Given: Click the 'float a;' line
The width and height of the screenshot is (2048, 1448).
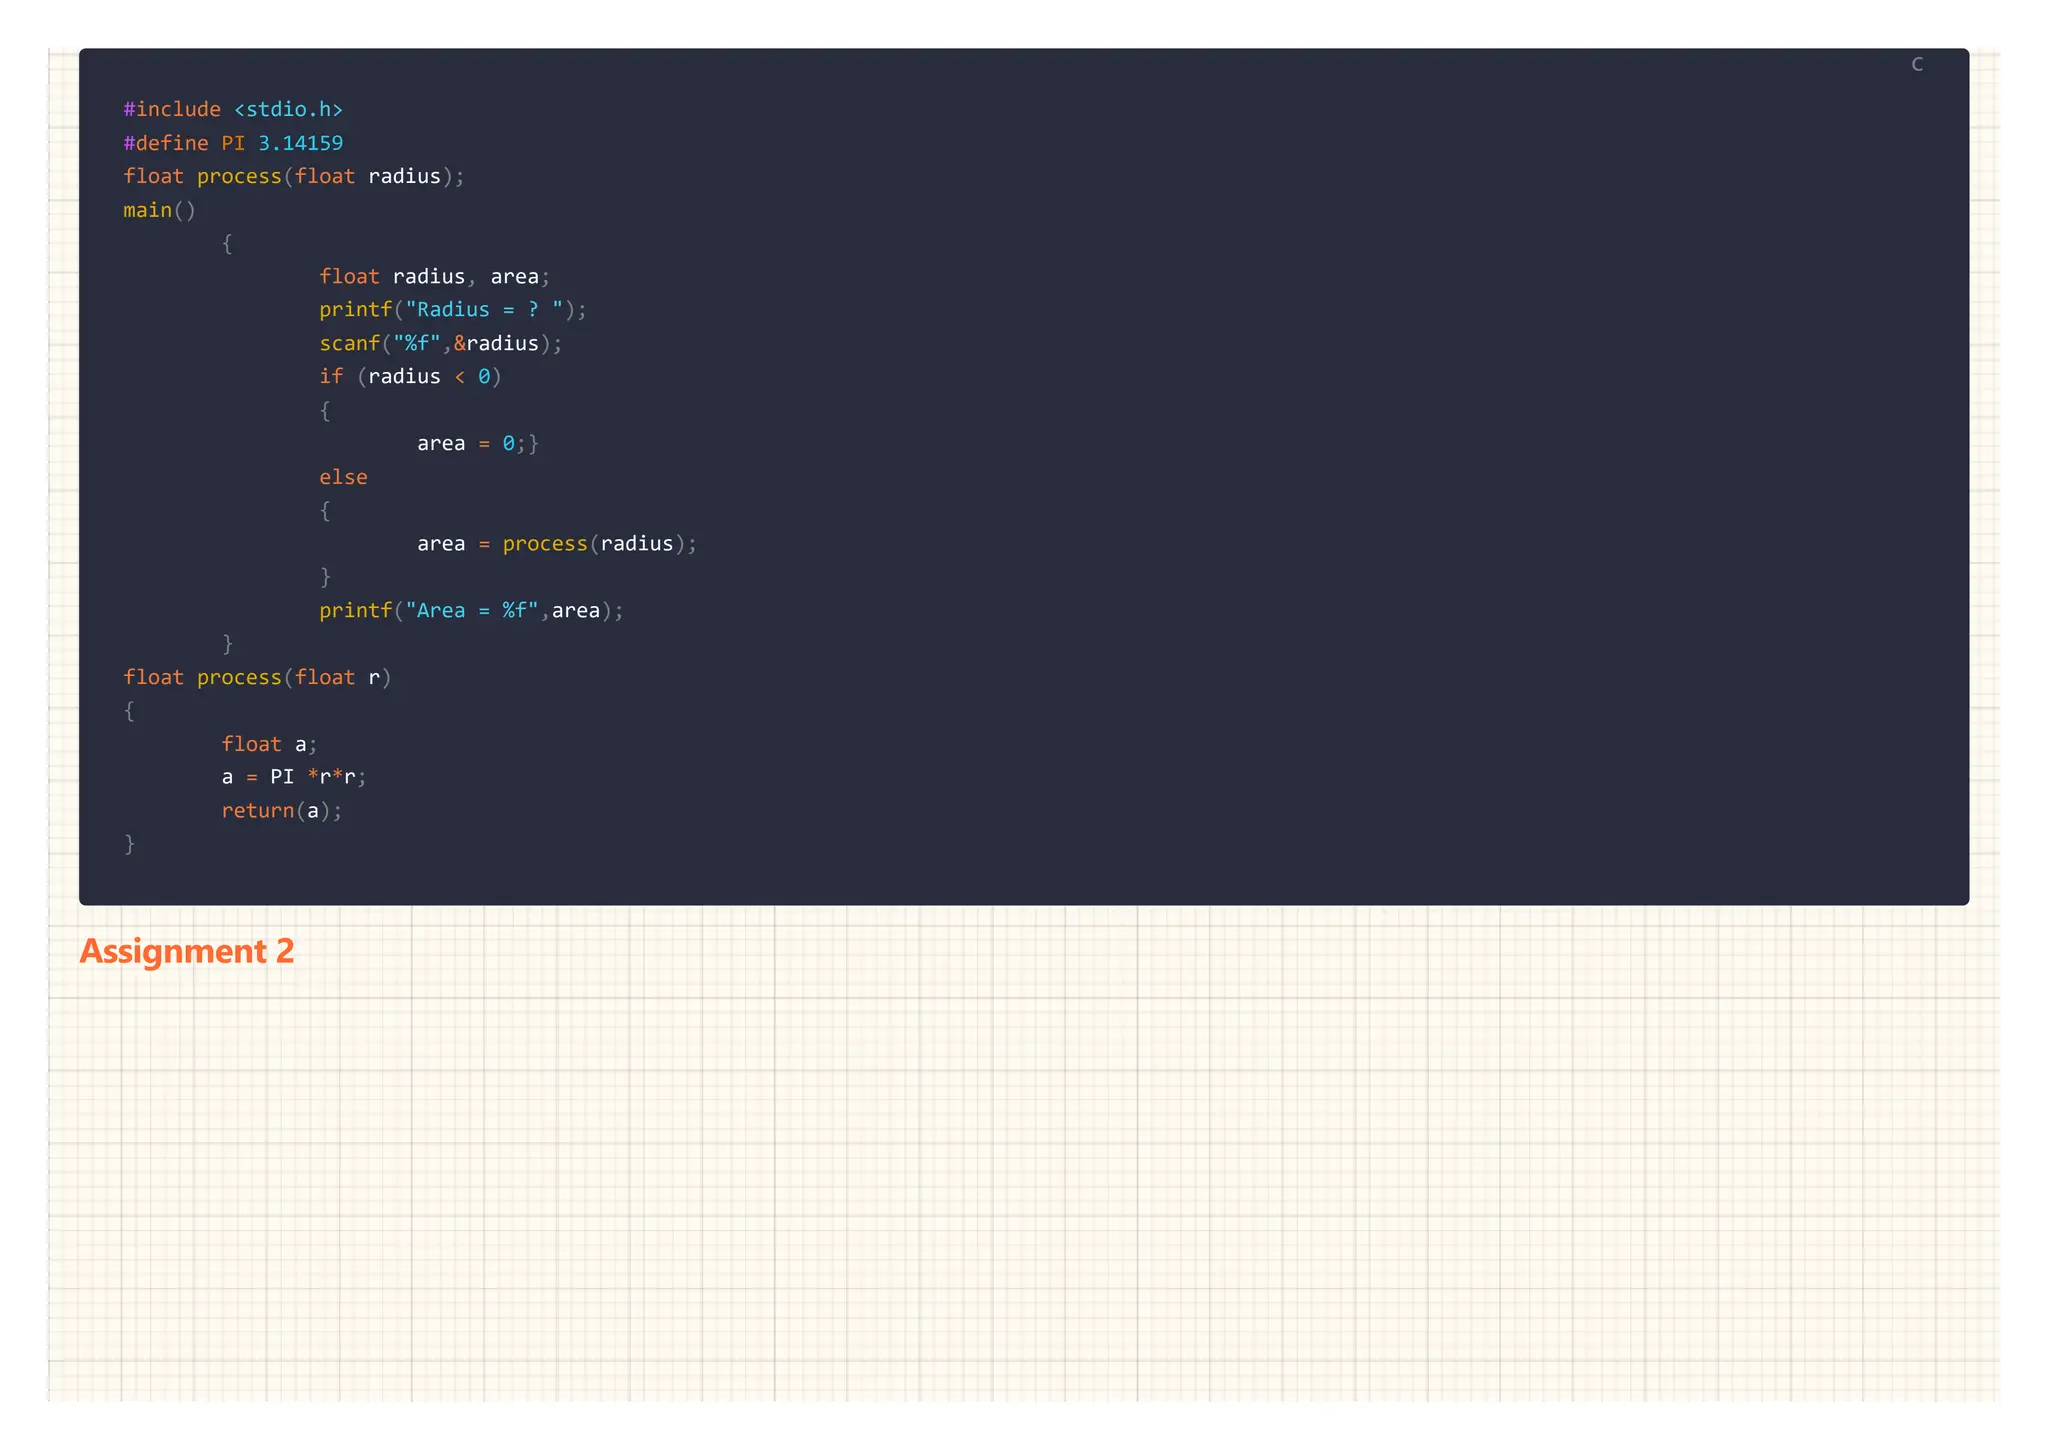Looking at the screenshot, I should pos(269,744).
